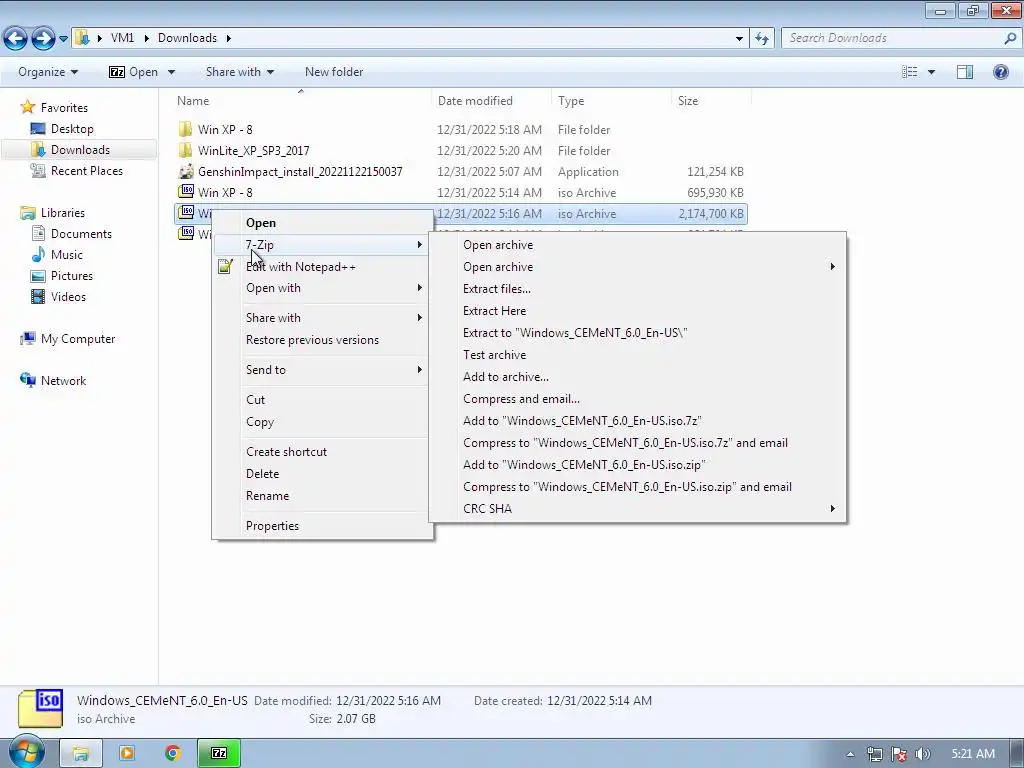Click the Win XP - 8 folder icon

186,129
